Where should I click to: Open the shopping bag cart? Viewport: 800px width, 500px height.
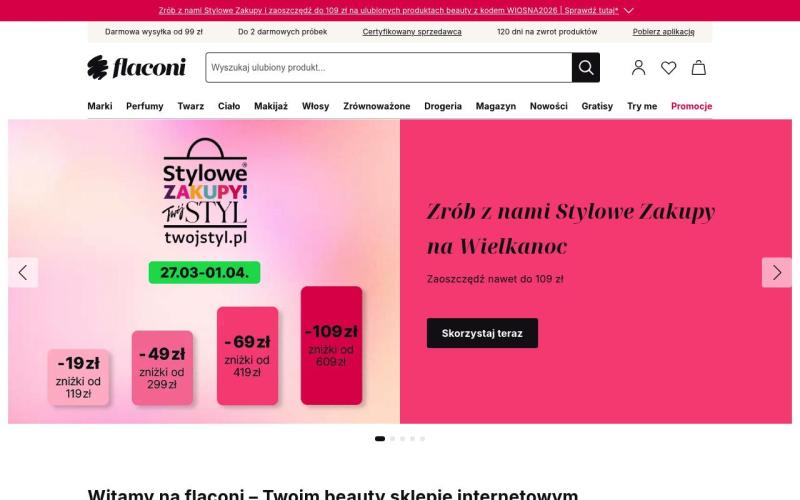click(x=698, y=68)
